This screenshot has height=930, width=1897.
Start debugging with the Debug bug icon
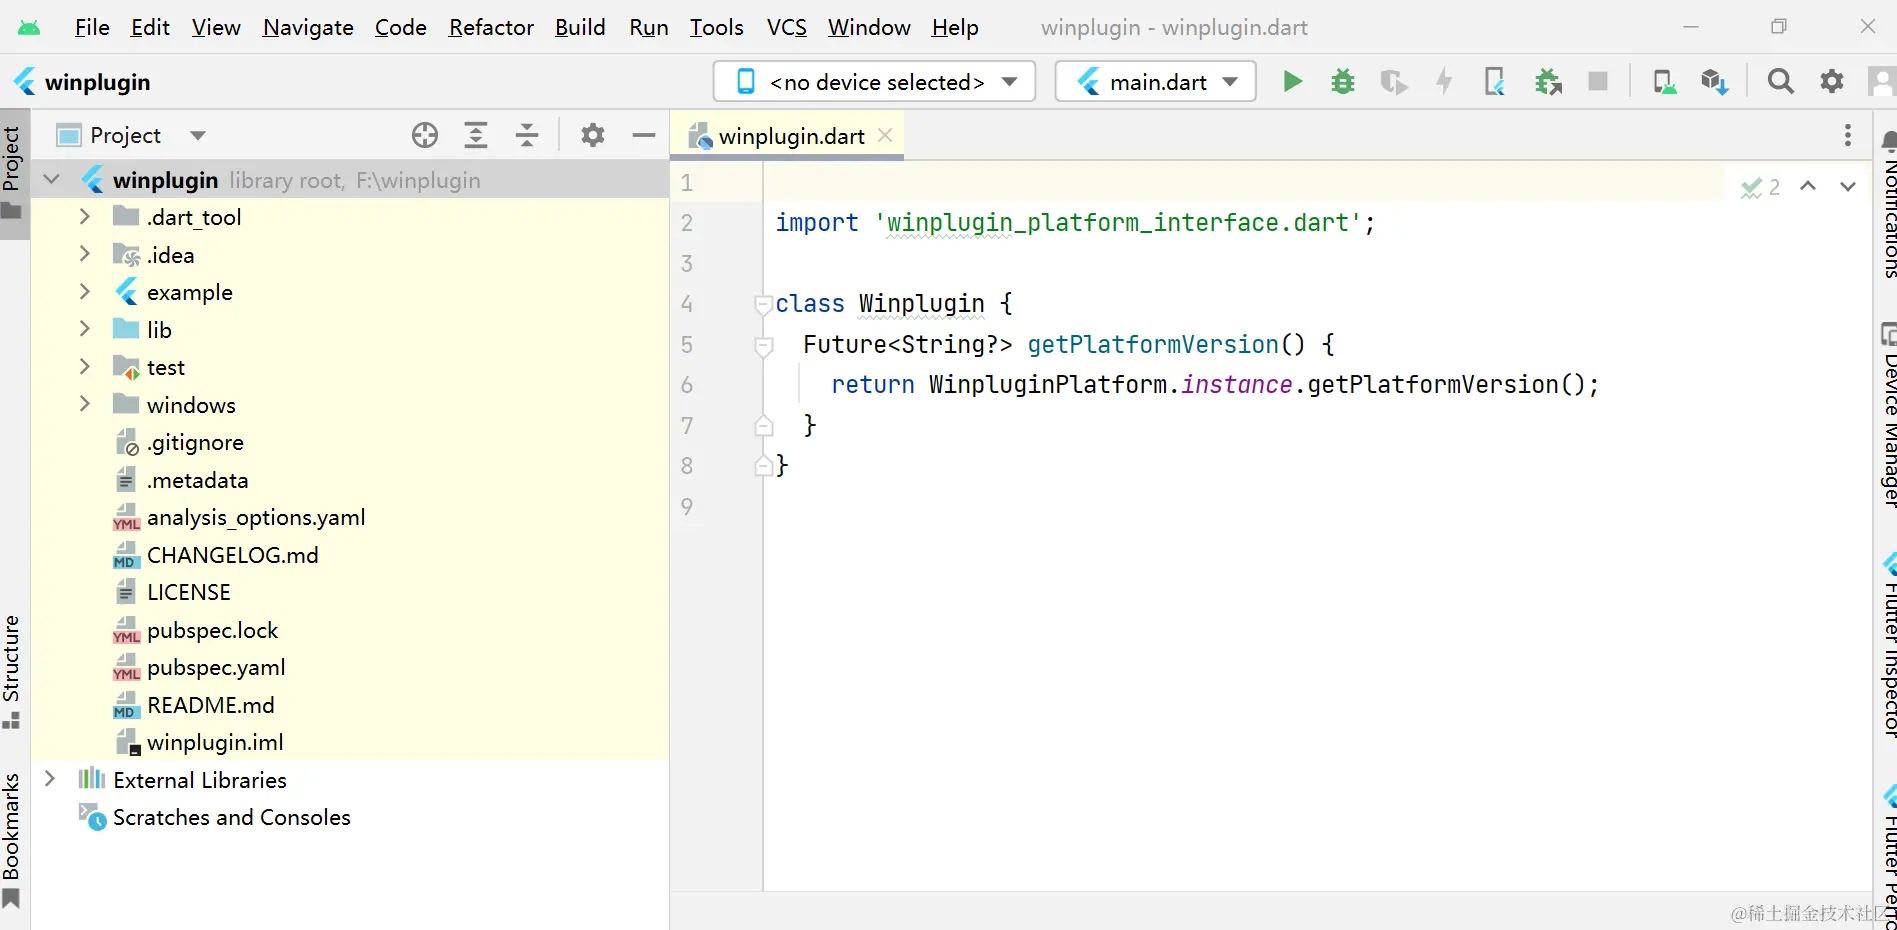click(x=1343, y=81)
